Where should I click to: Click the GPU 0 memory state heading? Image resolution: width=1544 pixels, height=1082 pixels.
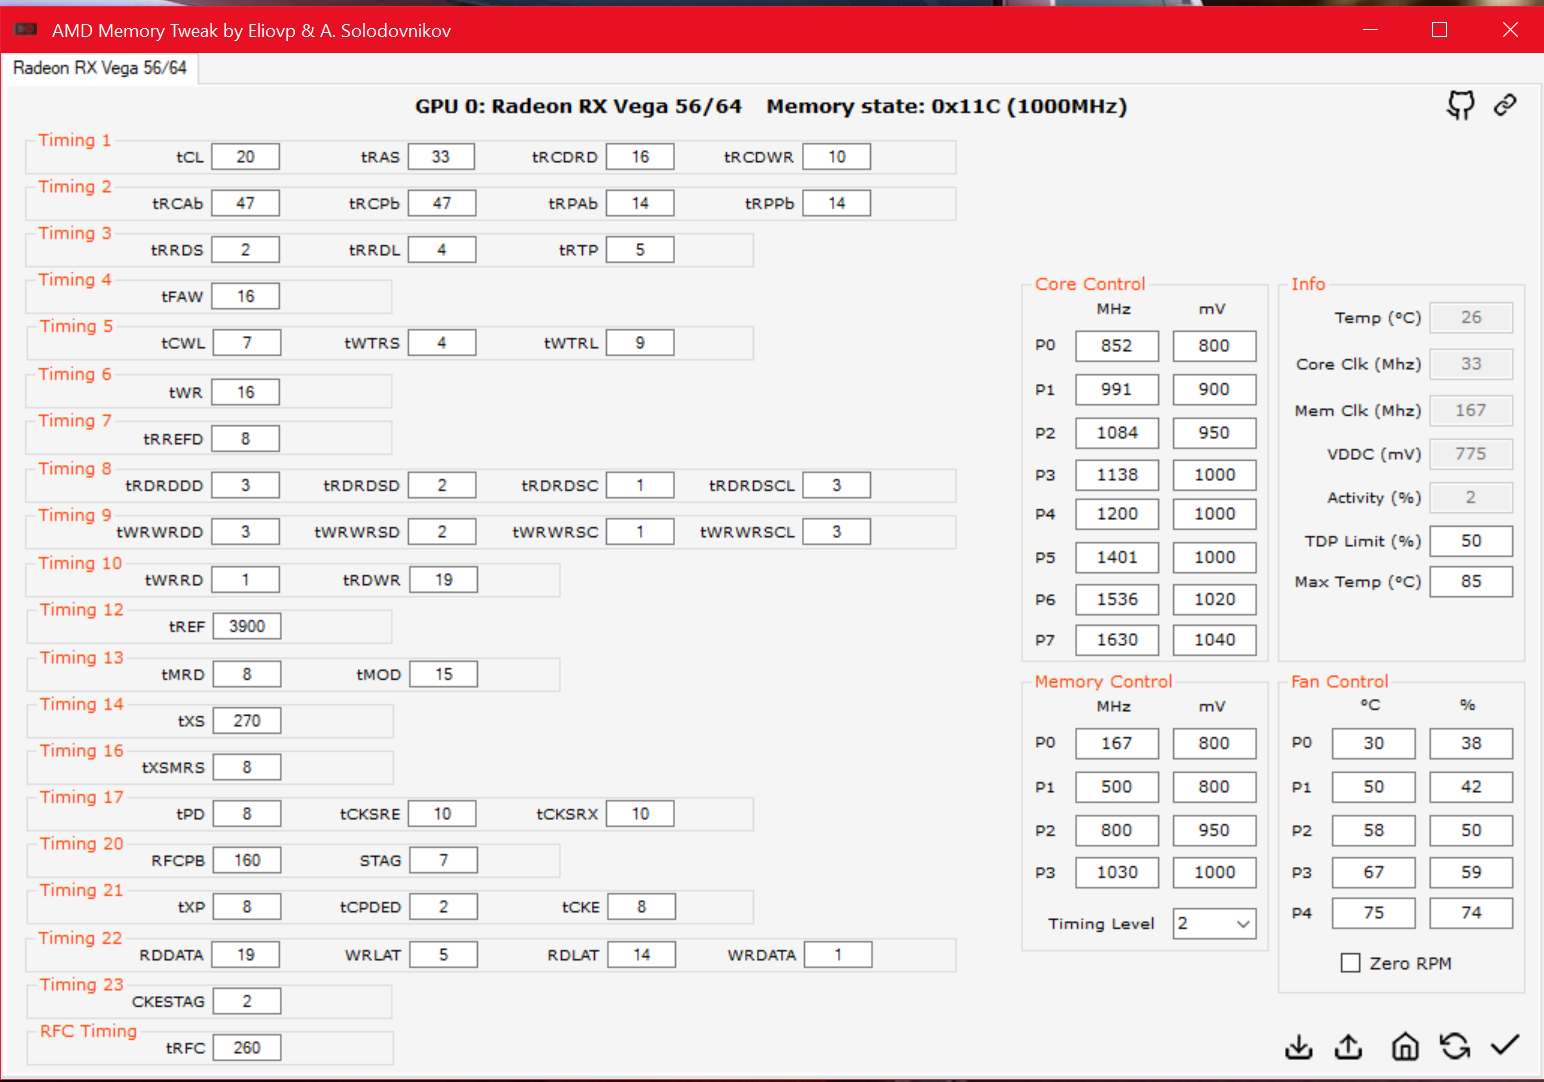click(x=771, y=106)
